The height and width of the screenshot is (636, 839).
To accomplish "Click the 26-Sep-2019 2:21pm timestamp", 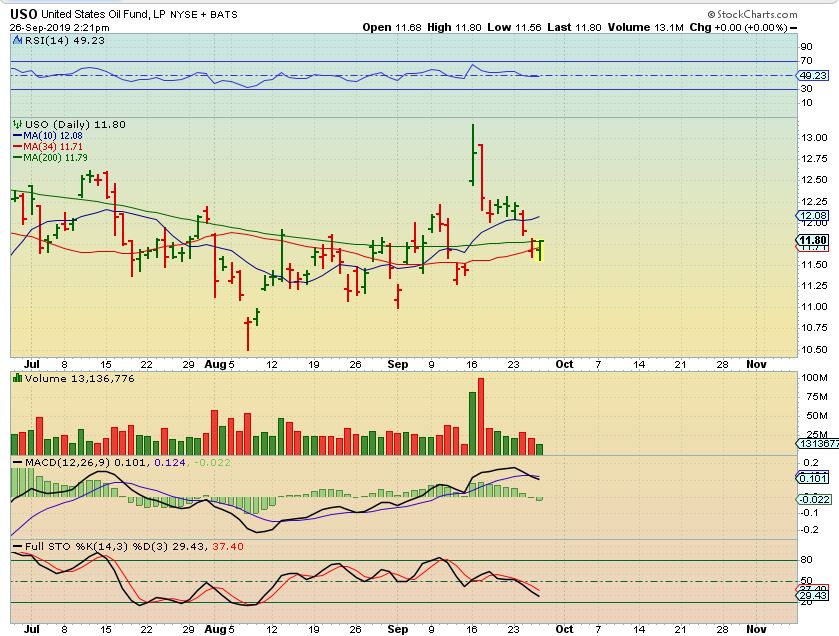I will 59,28.
